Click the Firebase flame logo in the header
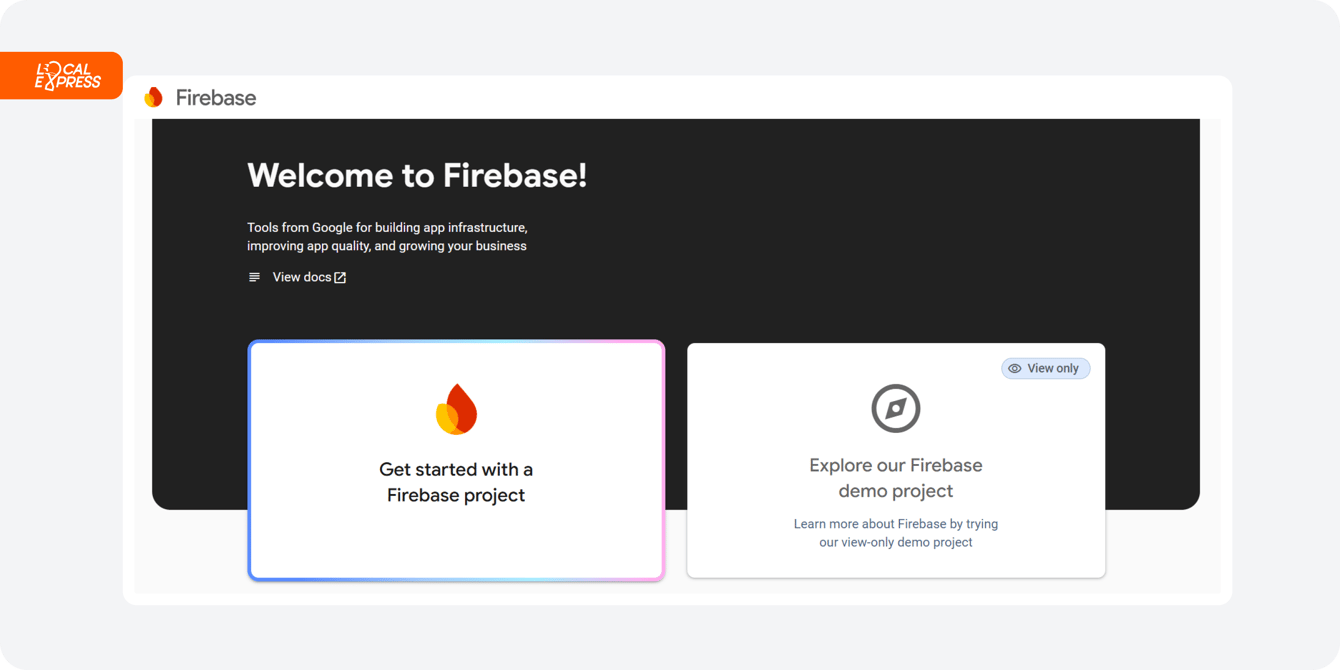The height and width of the screenshot is (670, 1340). pos(153,97)
